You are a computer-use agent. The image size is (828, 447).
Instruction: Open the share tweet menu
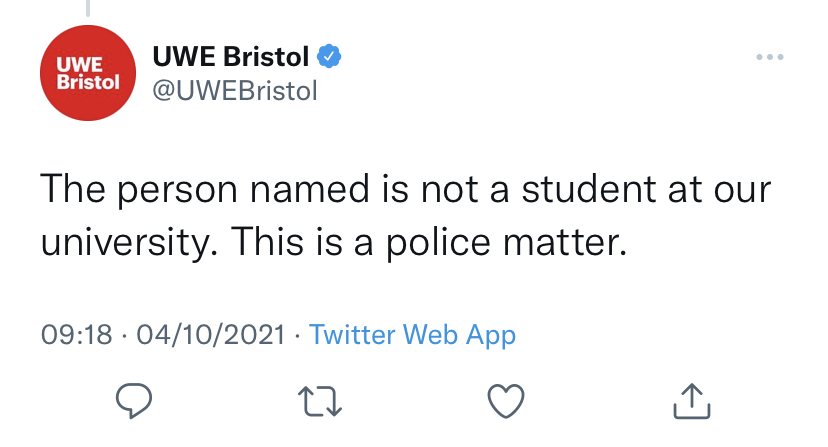click(x=692, y=402)
